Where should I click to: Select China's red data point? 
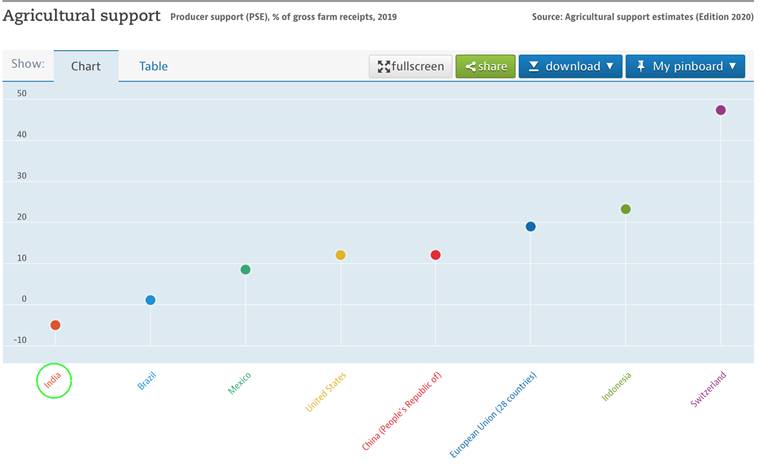435,255
